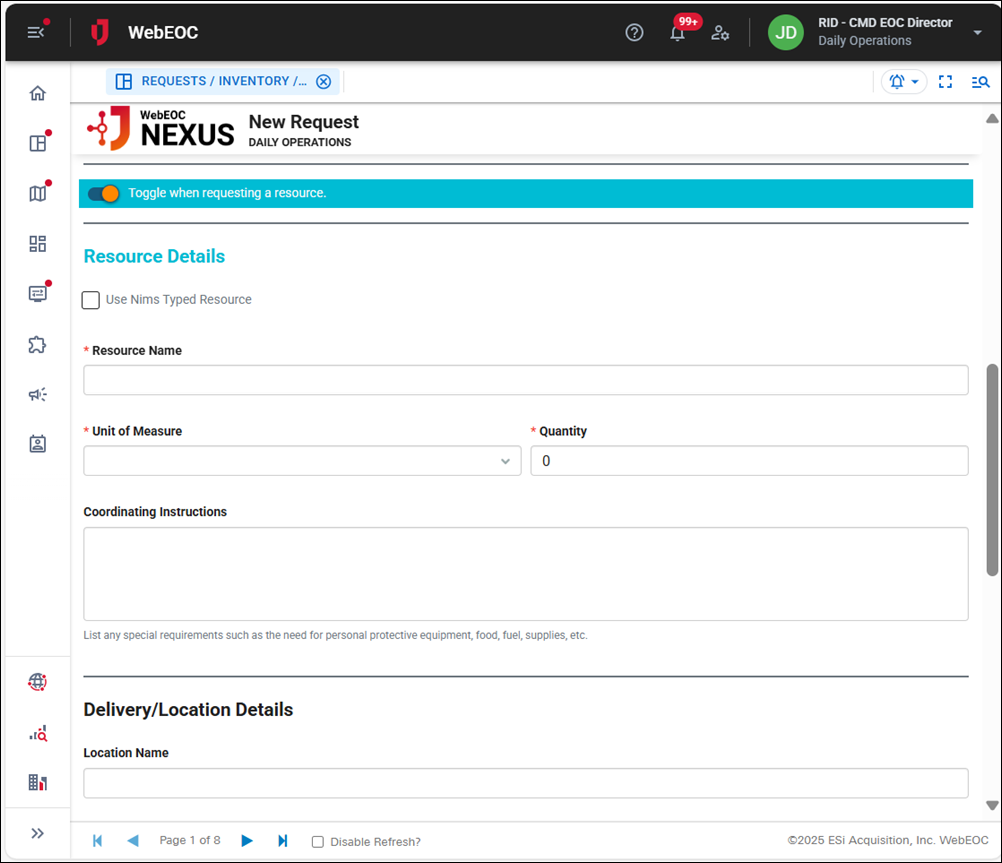Screen dimensions: 1002x863
Task: Open the user settings gear icon
Action: [720, 32]
